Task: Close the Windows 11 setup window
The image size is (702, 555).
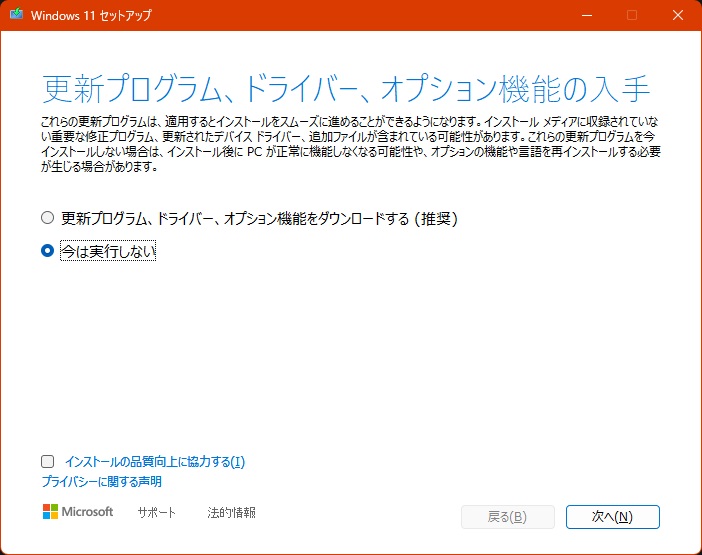Action: [677, 16]
